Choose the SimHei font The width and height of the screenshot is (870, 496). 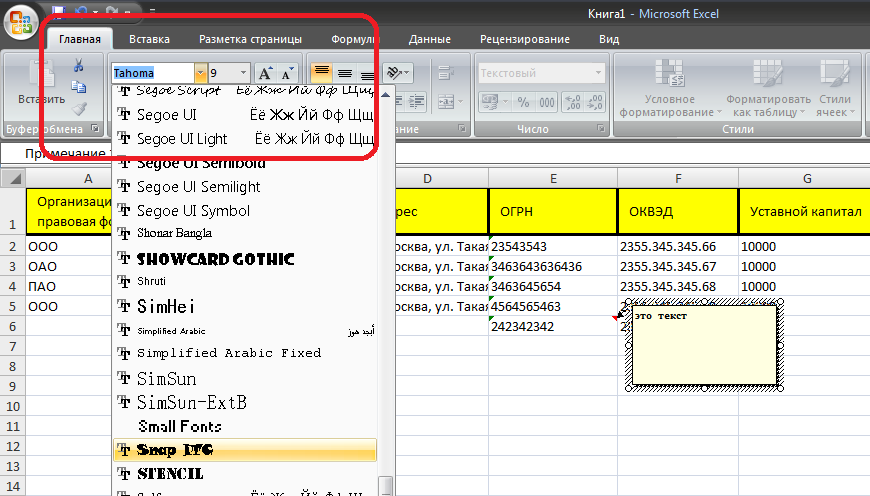(245, 306)
